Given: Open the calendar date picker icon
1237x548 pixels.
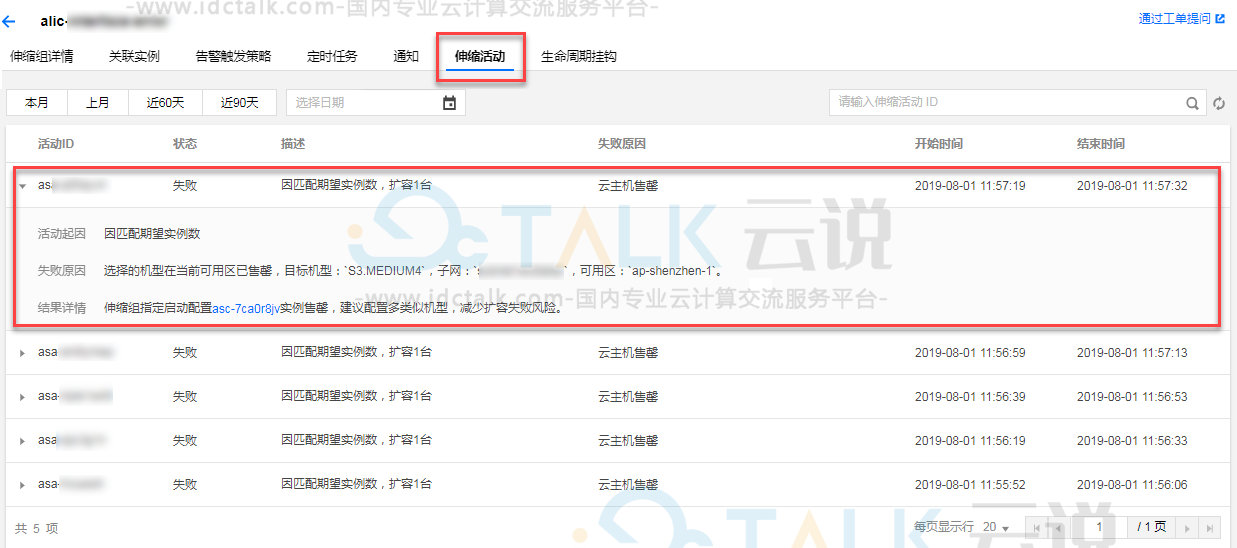Looking at the screenshot, I should (x=449, y=102).
